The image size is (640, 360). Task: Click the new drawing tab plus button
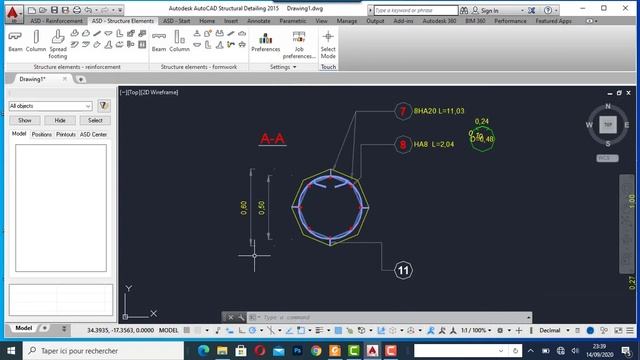tap(81, 79)
